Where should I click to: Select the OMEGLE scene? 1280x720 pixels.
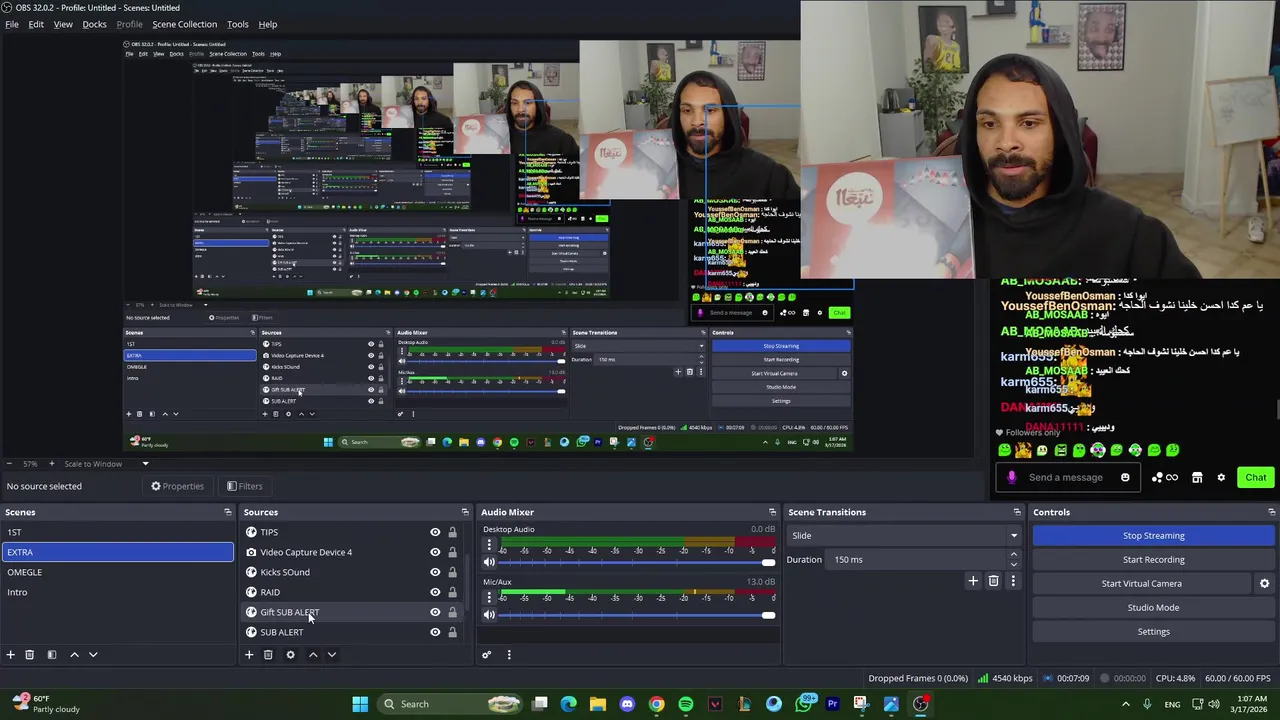click(x=118, y=572)
